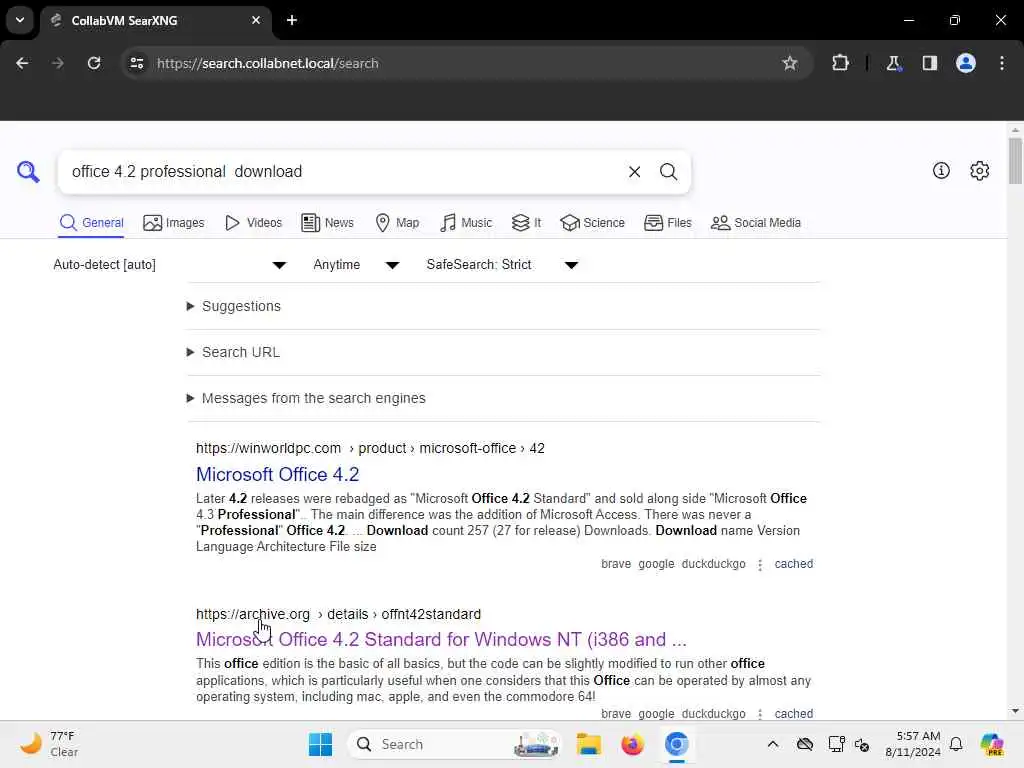Viewport: 1024px width, 768px height.
Task: Open more options dots for winworldpc result
Action: pyautogui.click(x=760, y=565)
